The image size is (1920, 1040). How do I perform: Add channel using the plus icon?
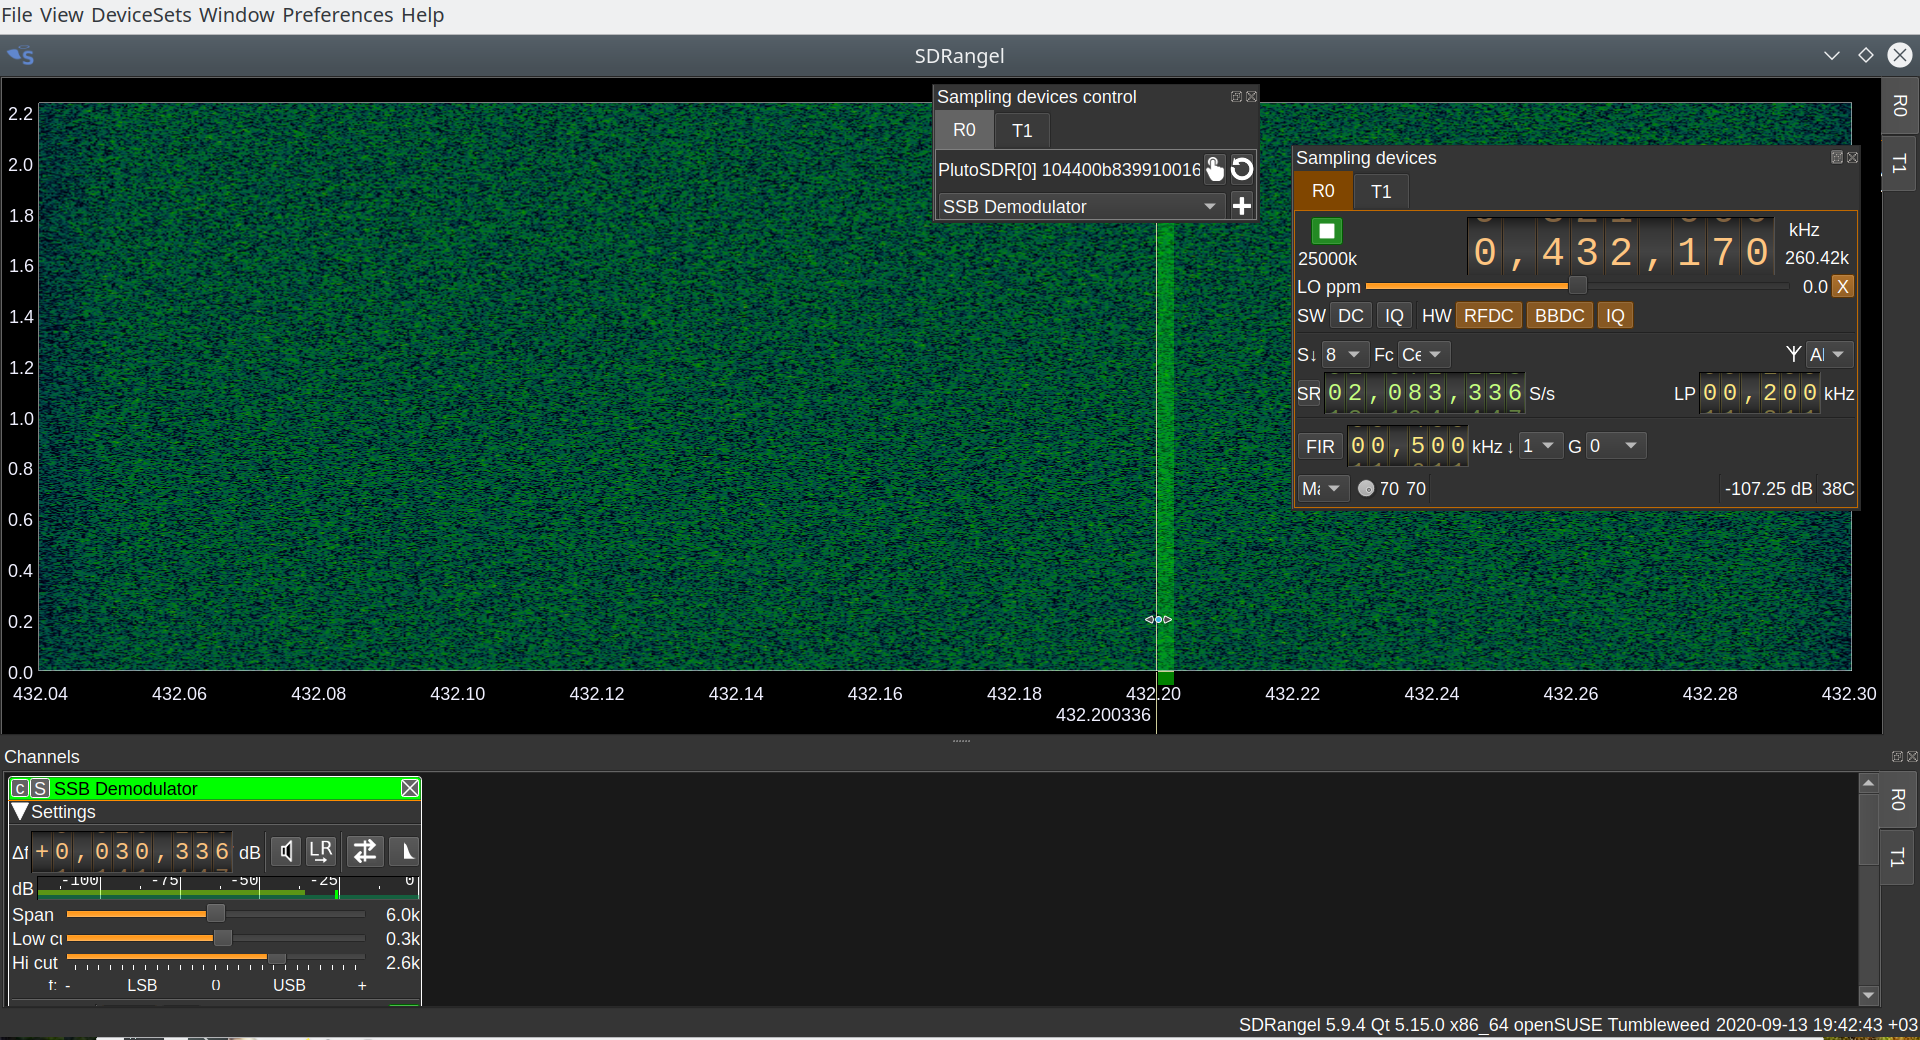click(x=1242, y=206)
